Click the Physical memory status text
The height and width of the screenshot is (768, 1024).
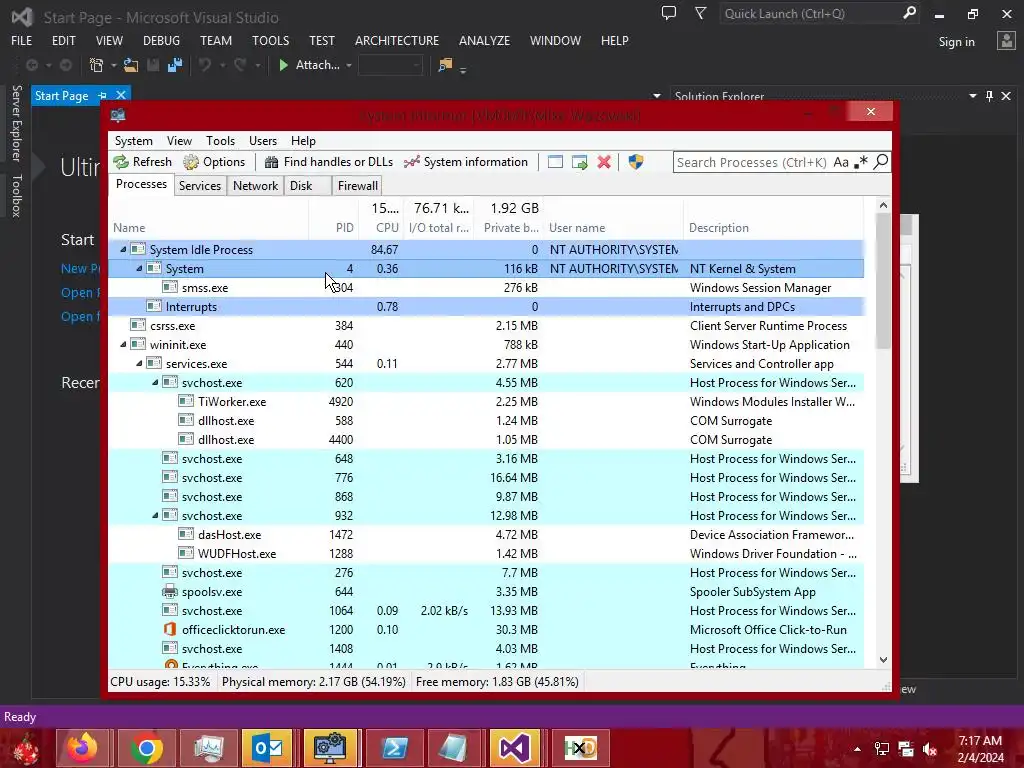313,682
